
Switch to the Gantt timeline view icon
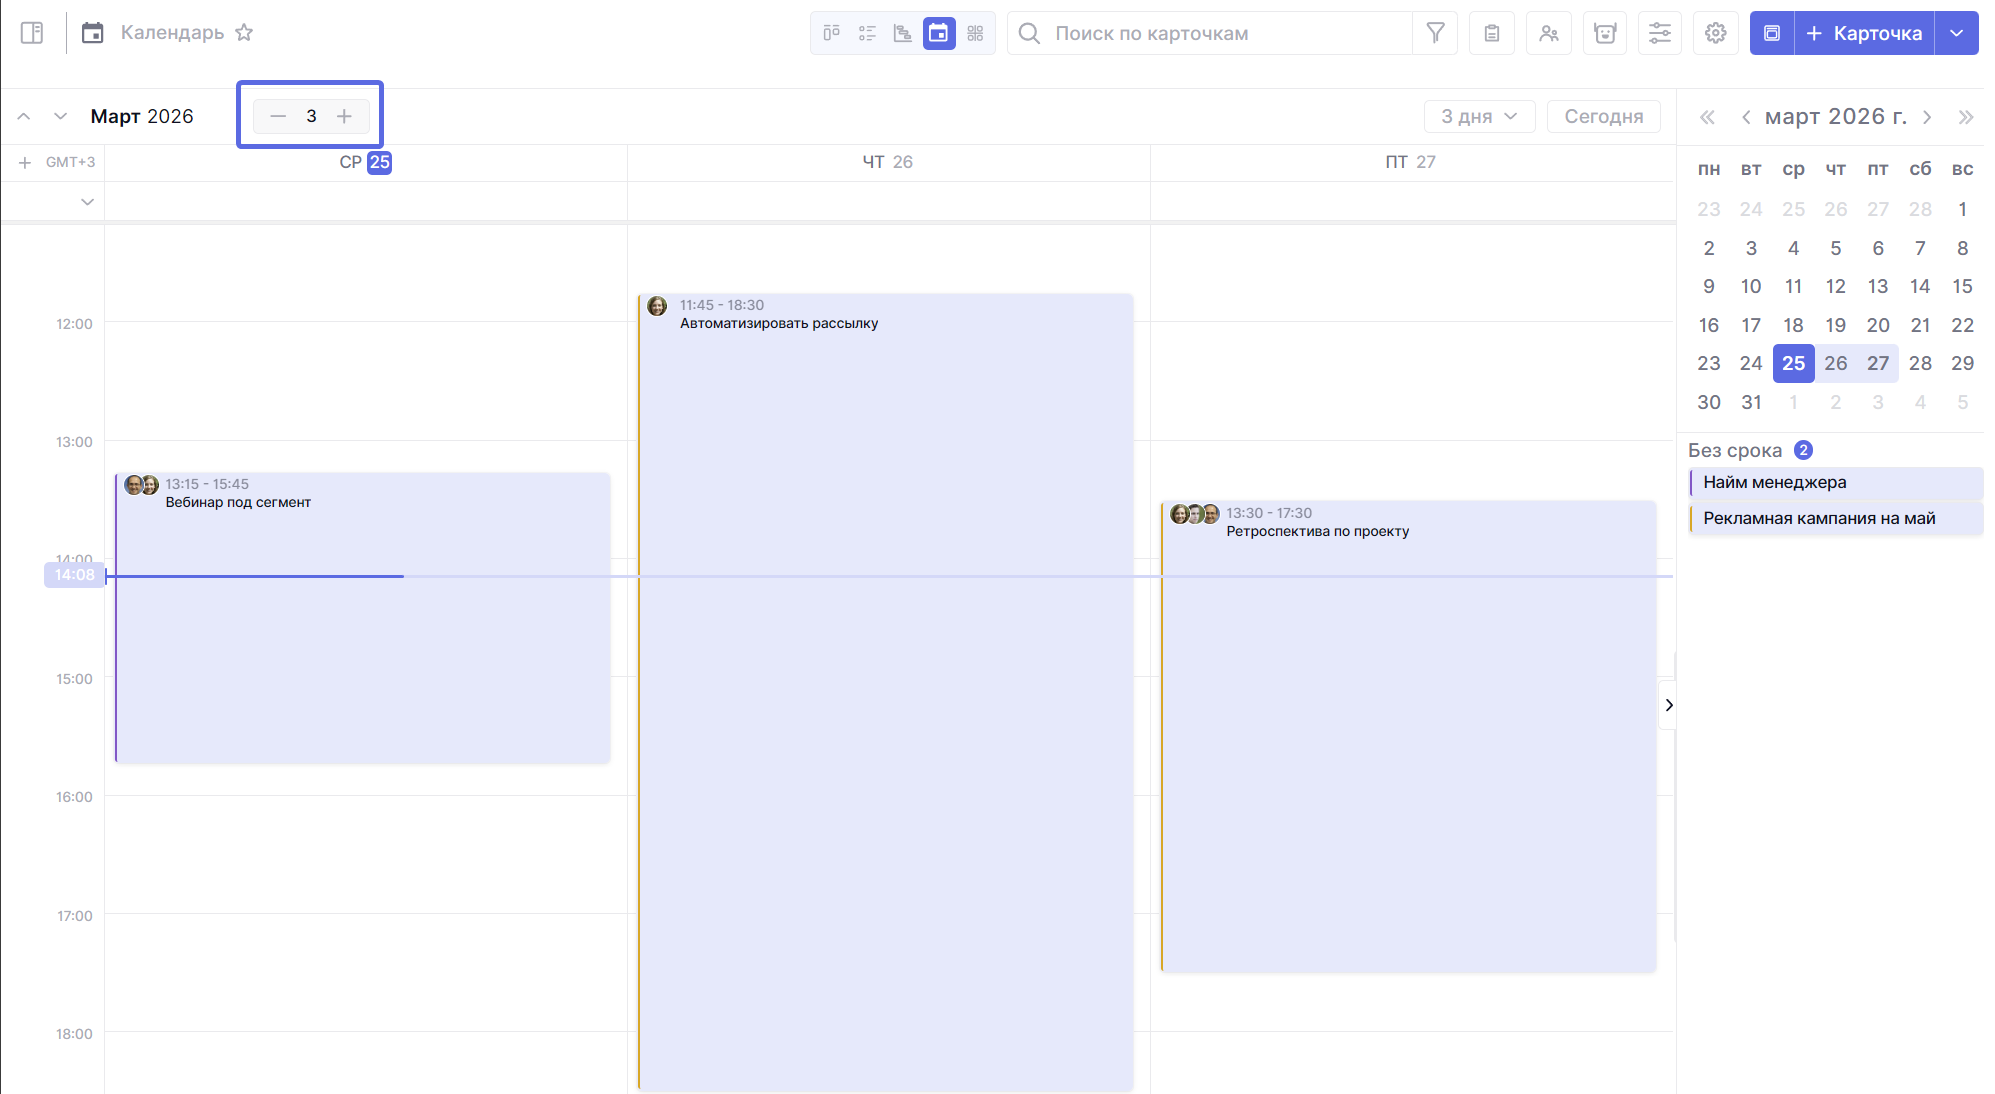click(x=902, y=33)
